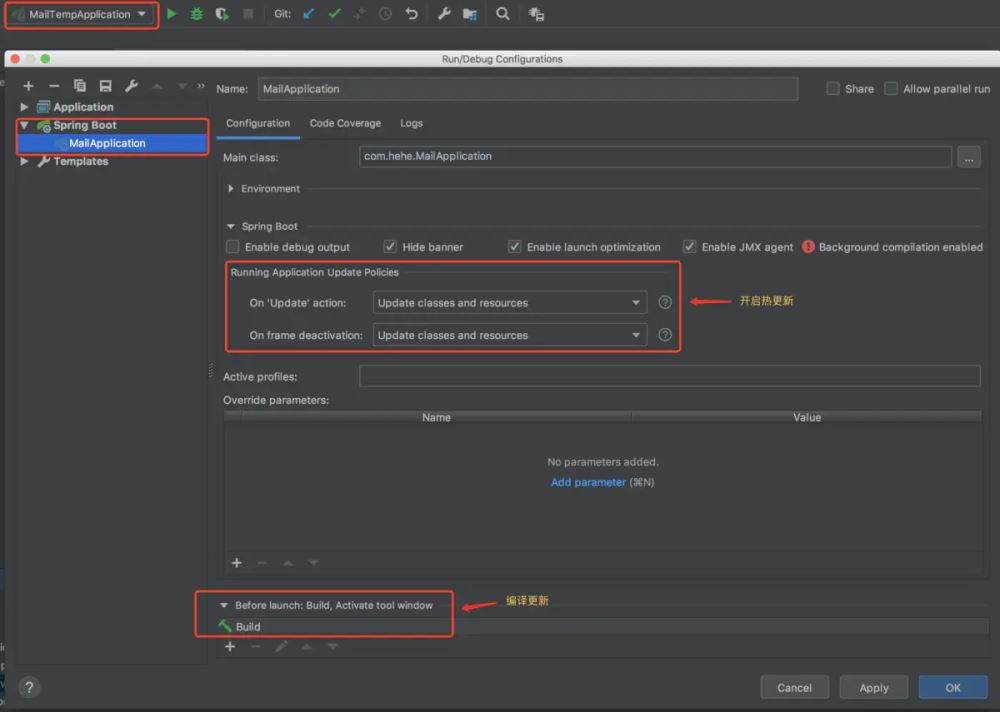Switch to Code Coverage tab
This screenshot has height=712, width=1000.
coord(345,123)
